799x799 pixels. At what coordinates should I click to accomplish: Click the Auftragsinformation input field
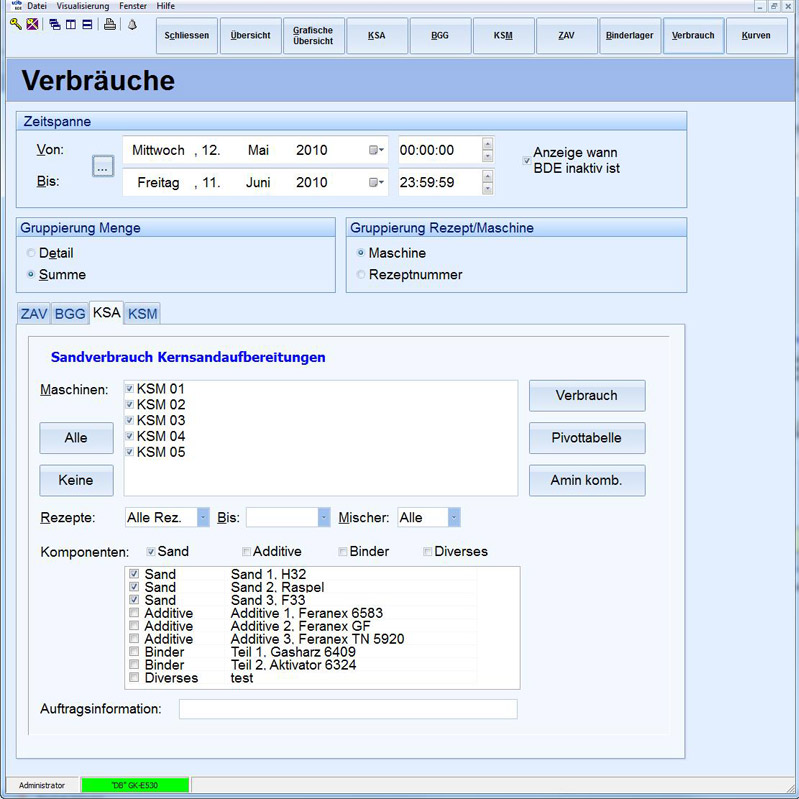(348, 709)
